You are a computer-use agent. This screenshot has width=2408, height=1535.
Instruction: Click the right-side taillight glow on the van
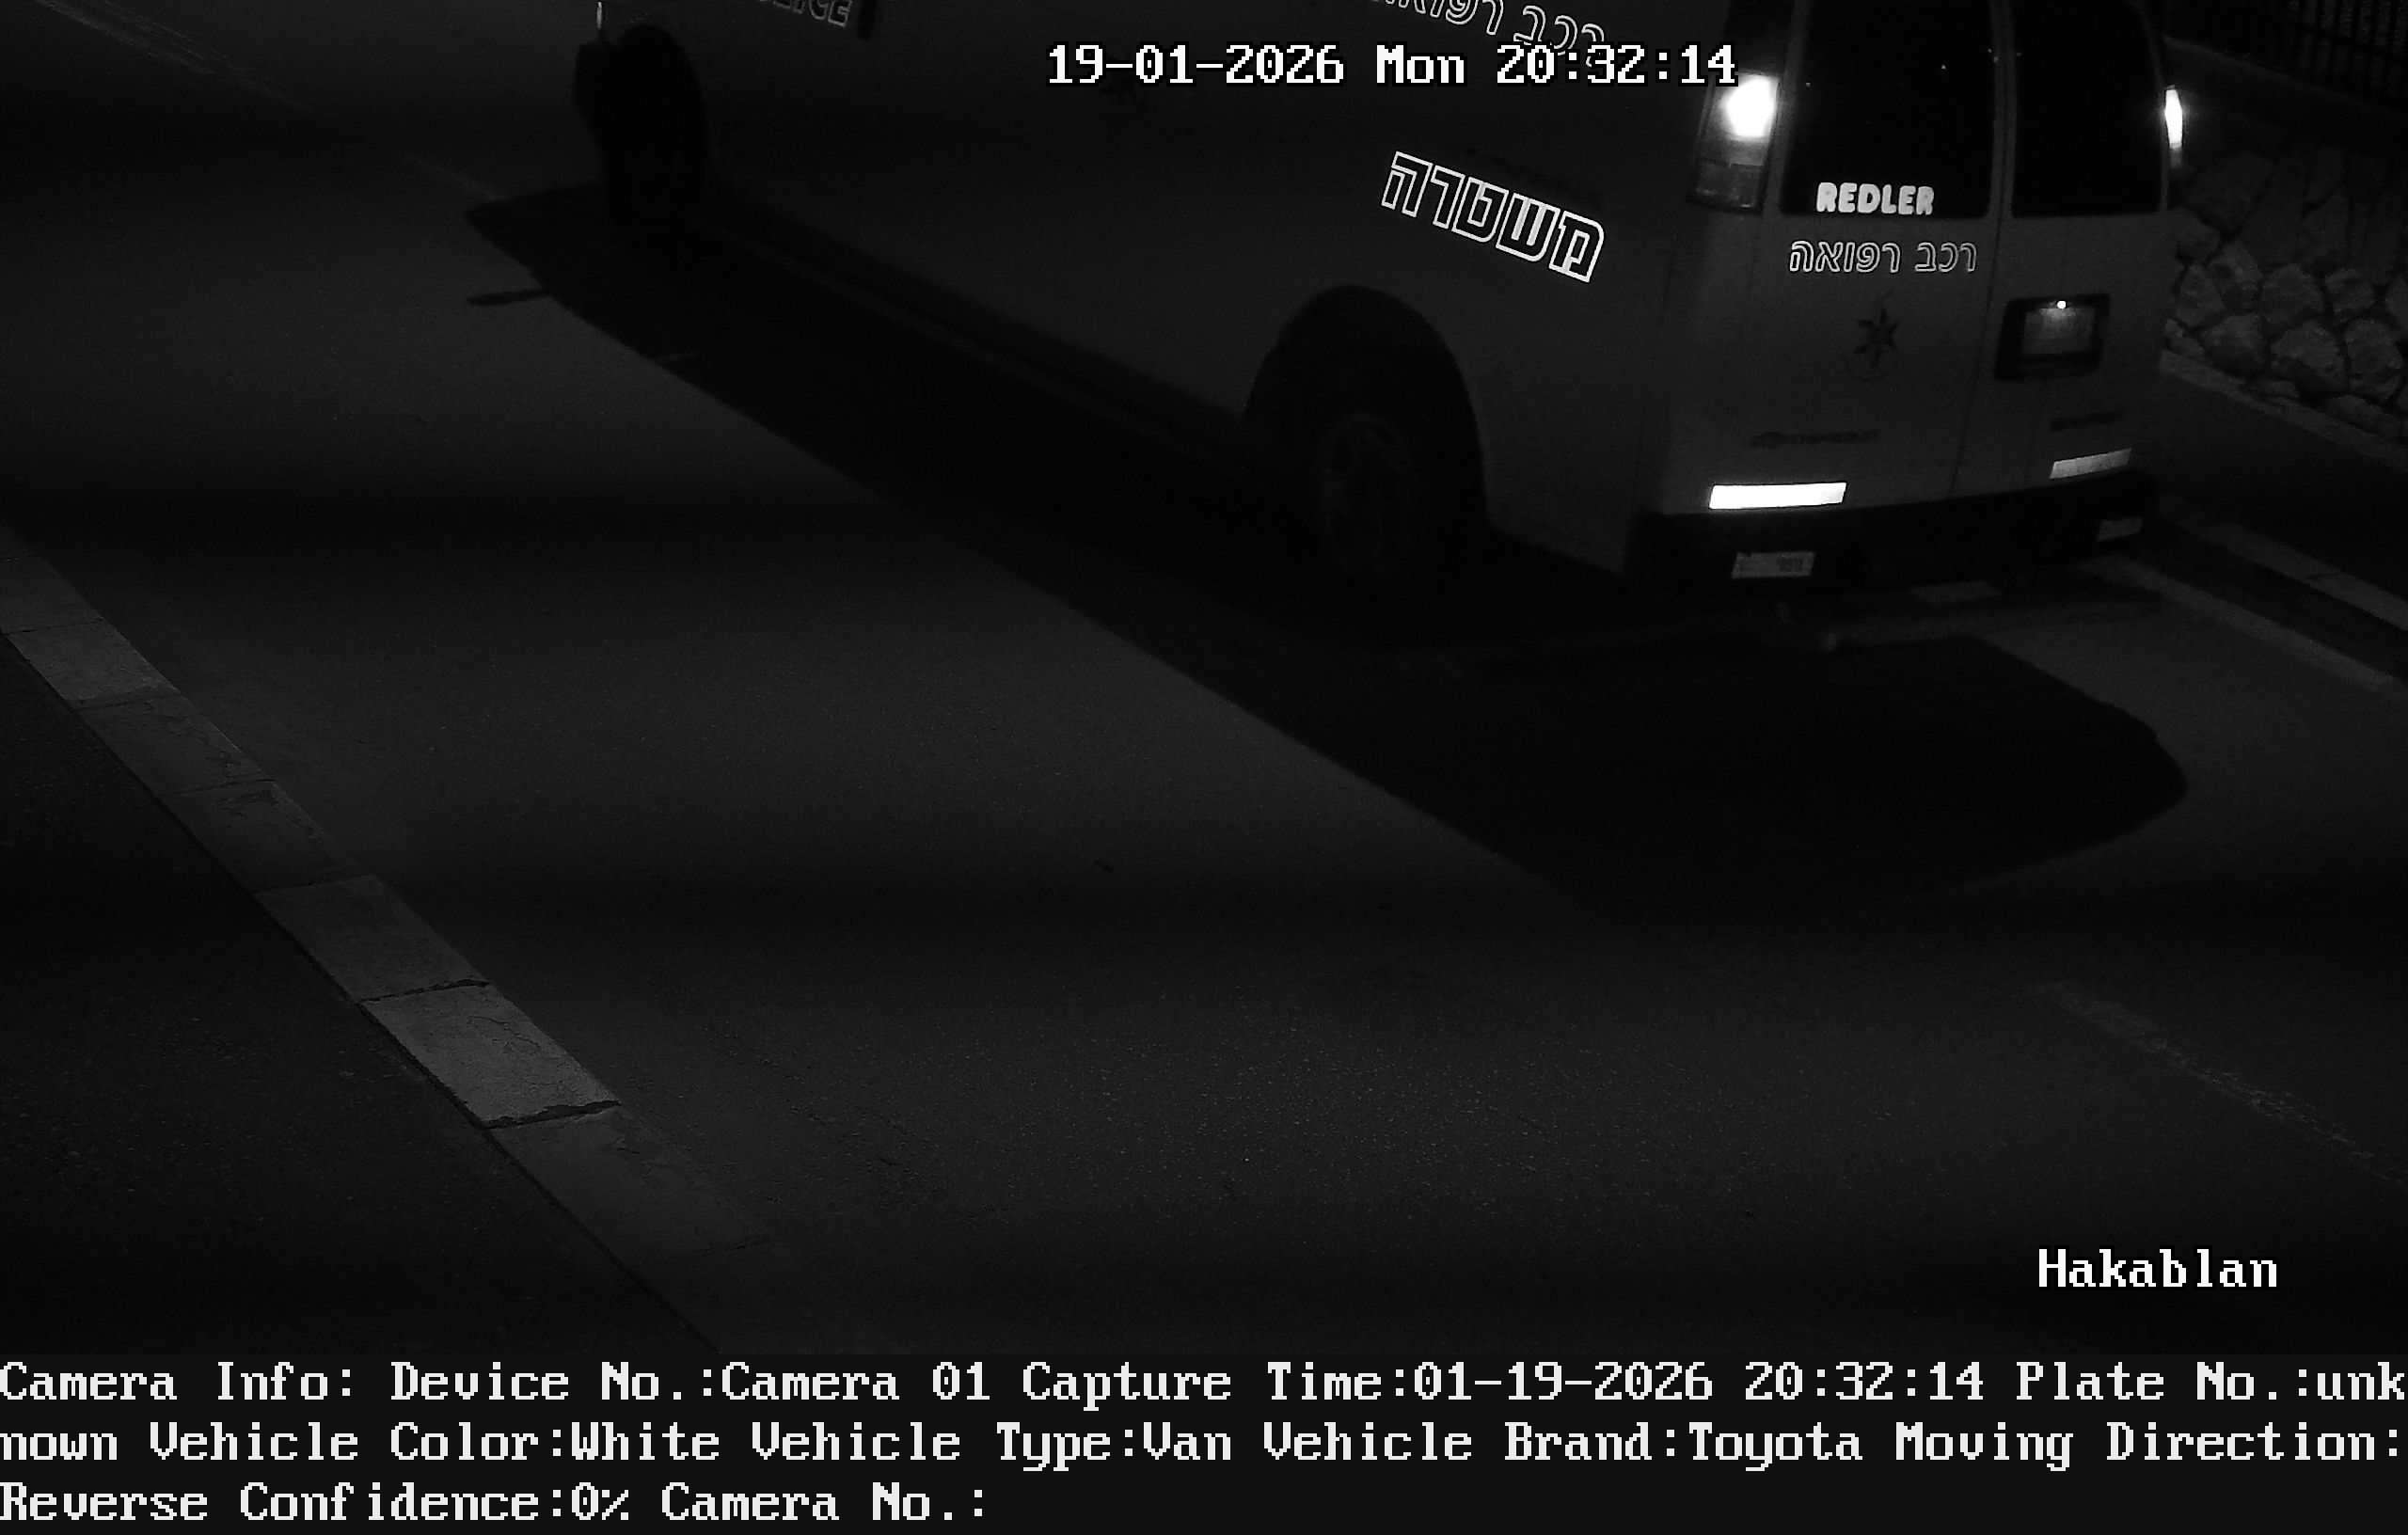point(2173,118)
